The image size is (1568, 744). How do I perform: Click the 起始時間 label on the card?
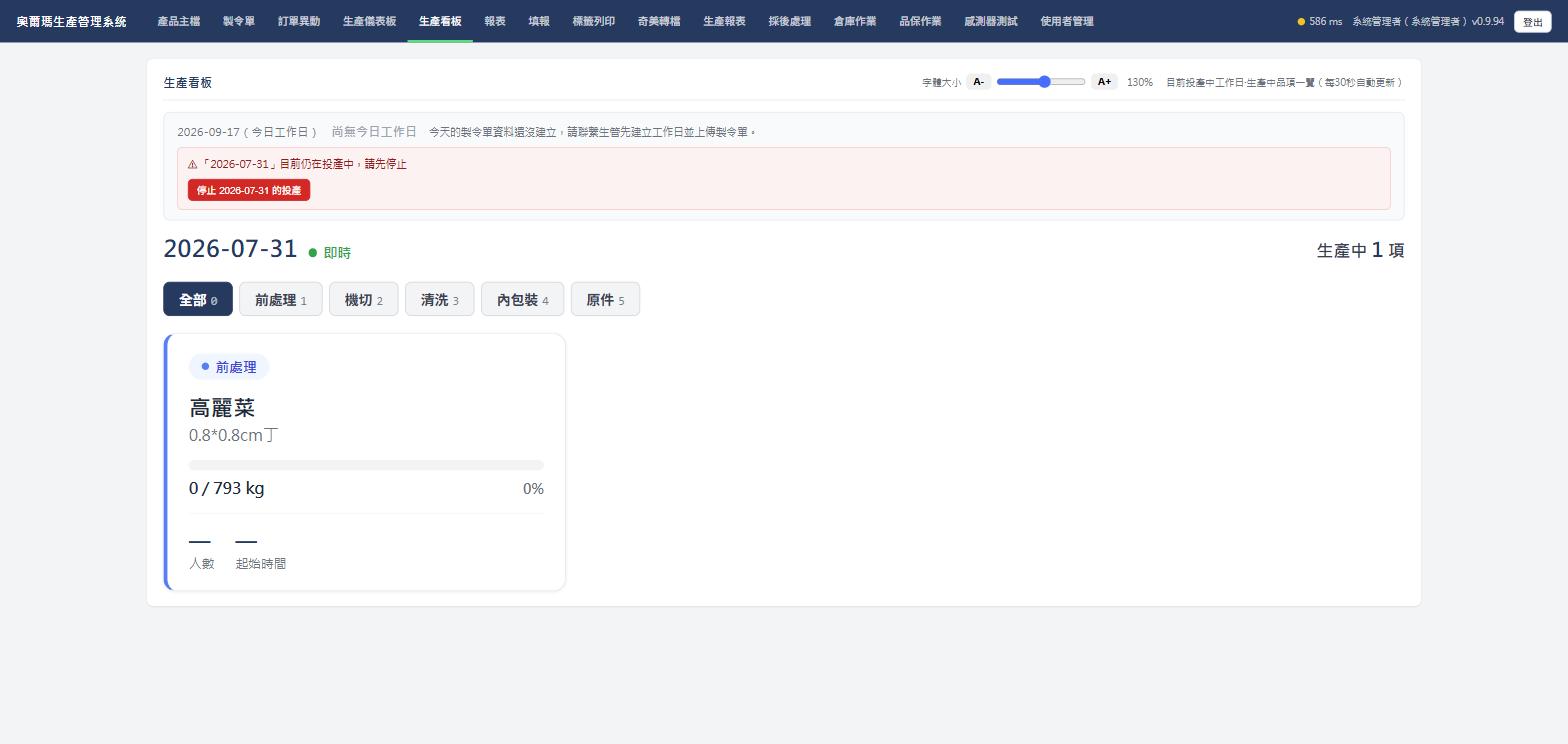coord(261,563)
